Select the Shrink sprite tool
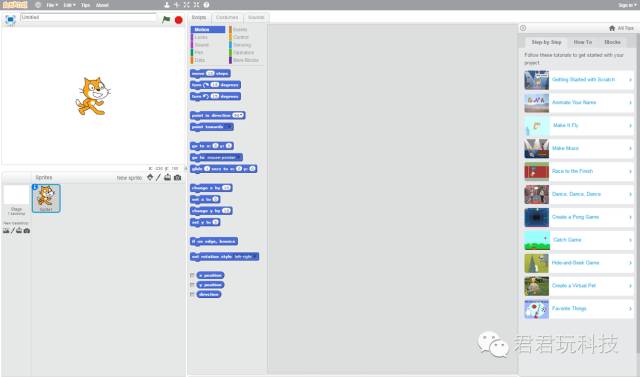This screenshot has width=640, height=377. tap(196, 5)
